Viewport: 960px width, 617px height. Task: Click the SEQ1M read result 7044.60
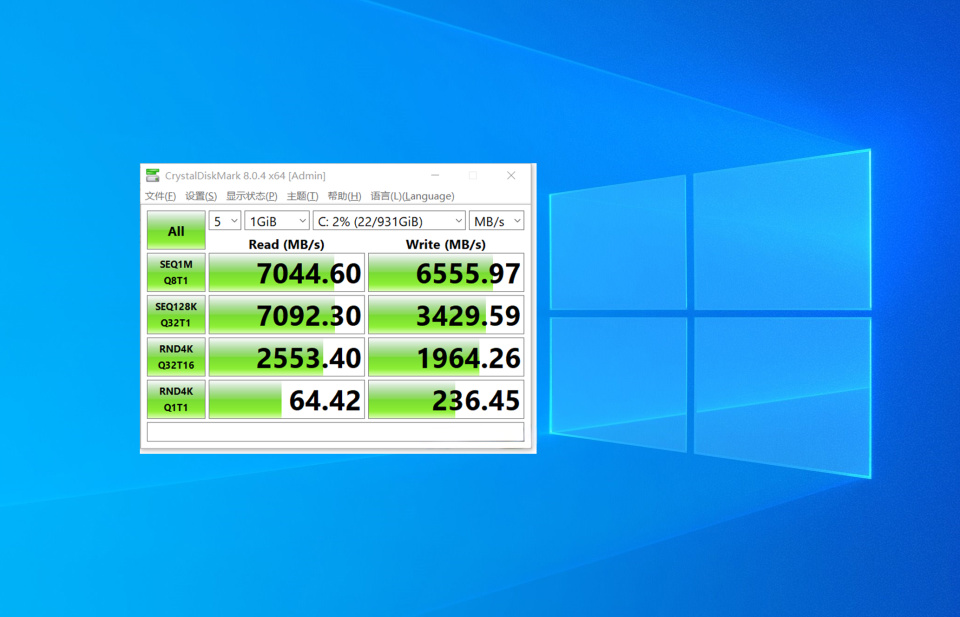pos(287,272)
